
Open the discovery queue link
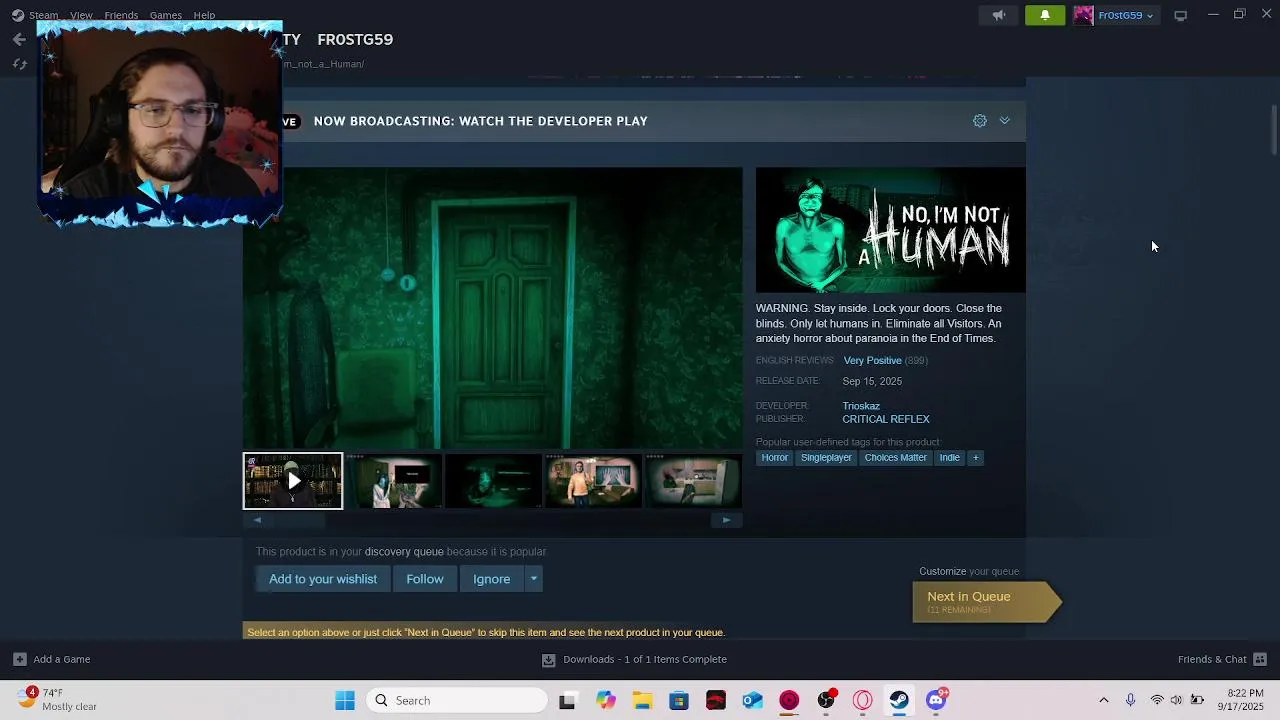pyautogui.click(x=404, y=552)
